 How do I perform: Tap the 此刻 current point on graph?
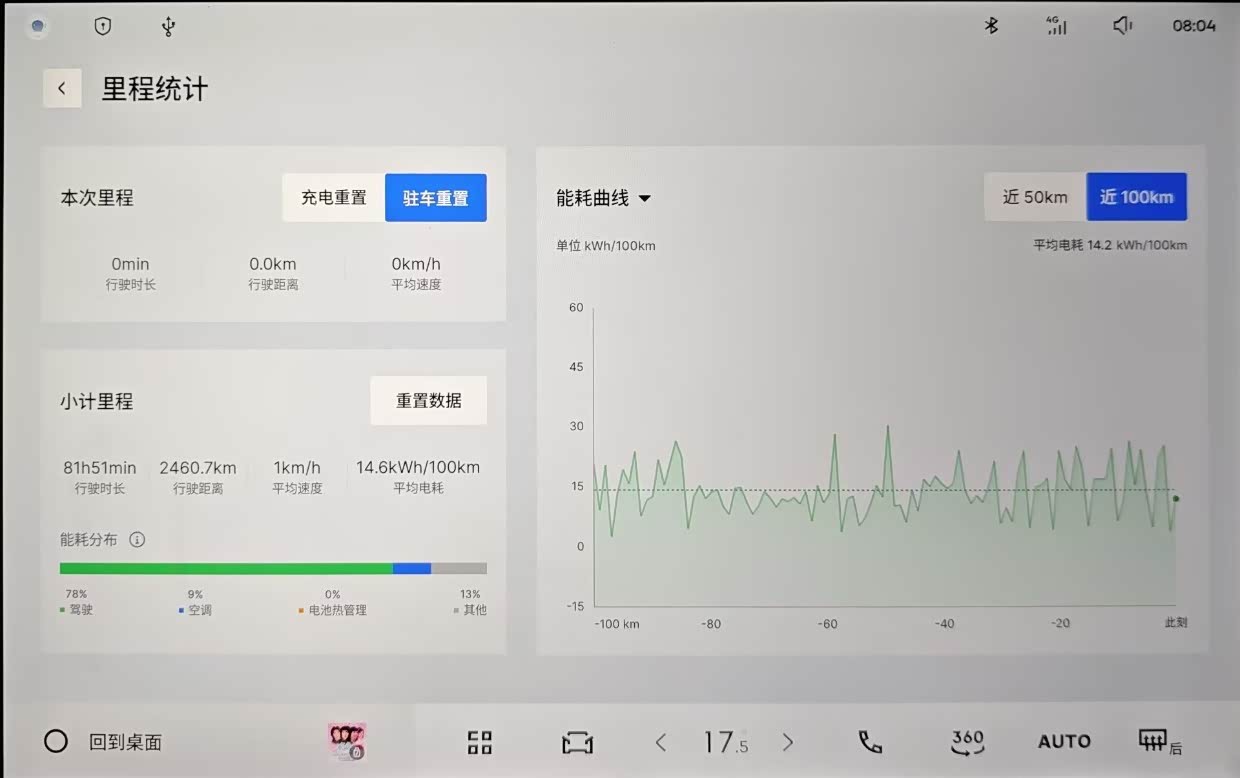pyautogui.click(x=1176, y=498)
